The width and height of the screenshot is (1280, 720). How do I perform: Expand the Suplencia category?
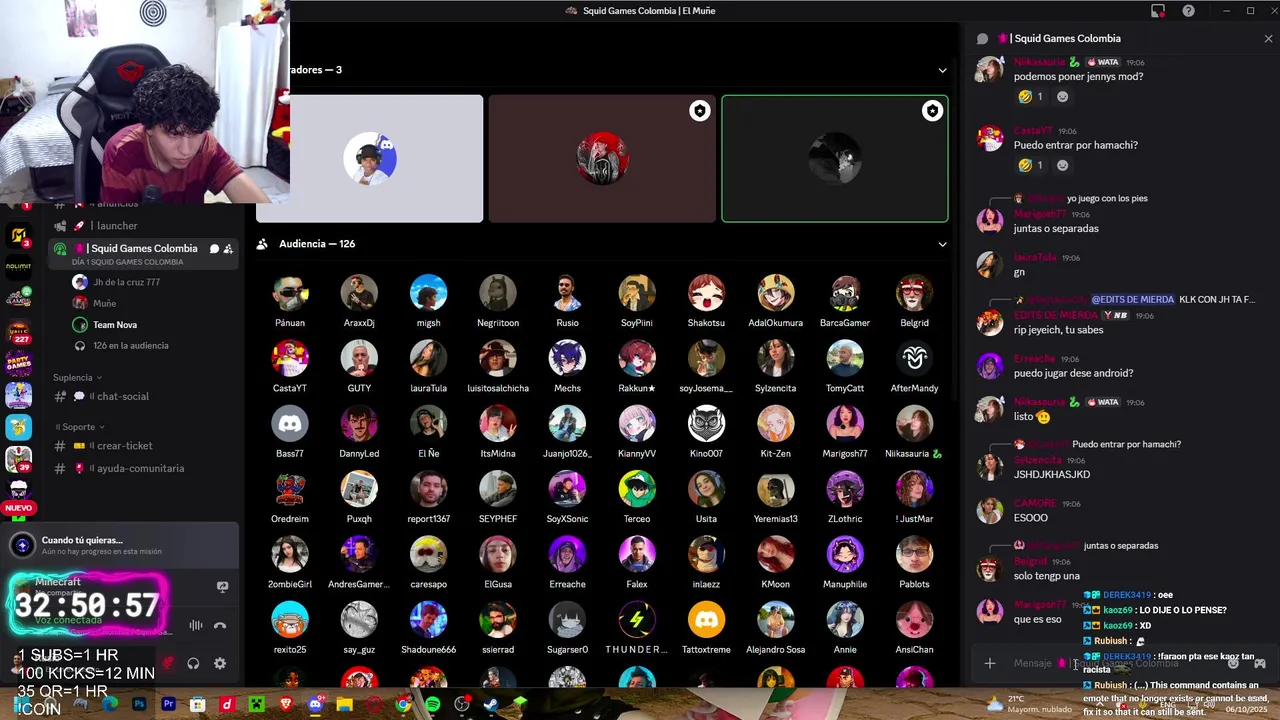tap(78, 377)
